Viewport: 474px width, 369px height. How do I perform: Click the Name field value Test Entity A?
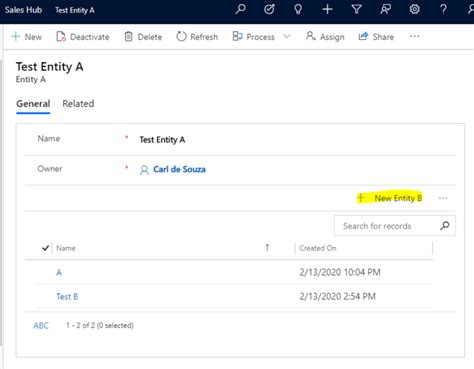pos(162,140)
